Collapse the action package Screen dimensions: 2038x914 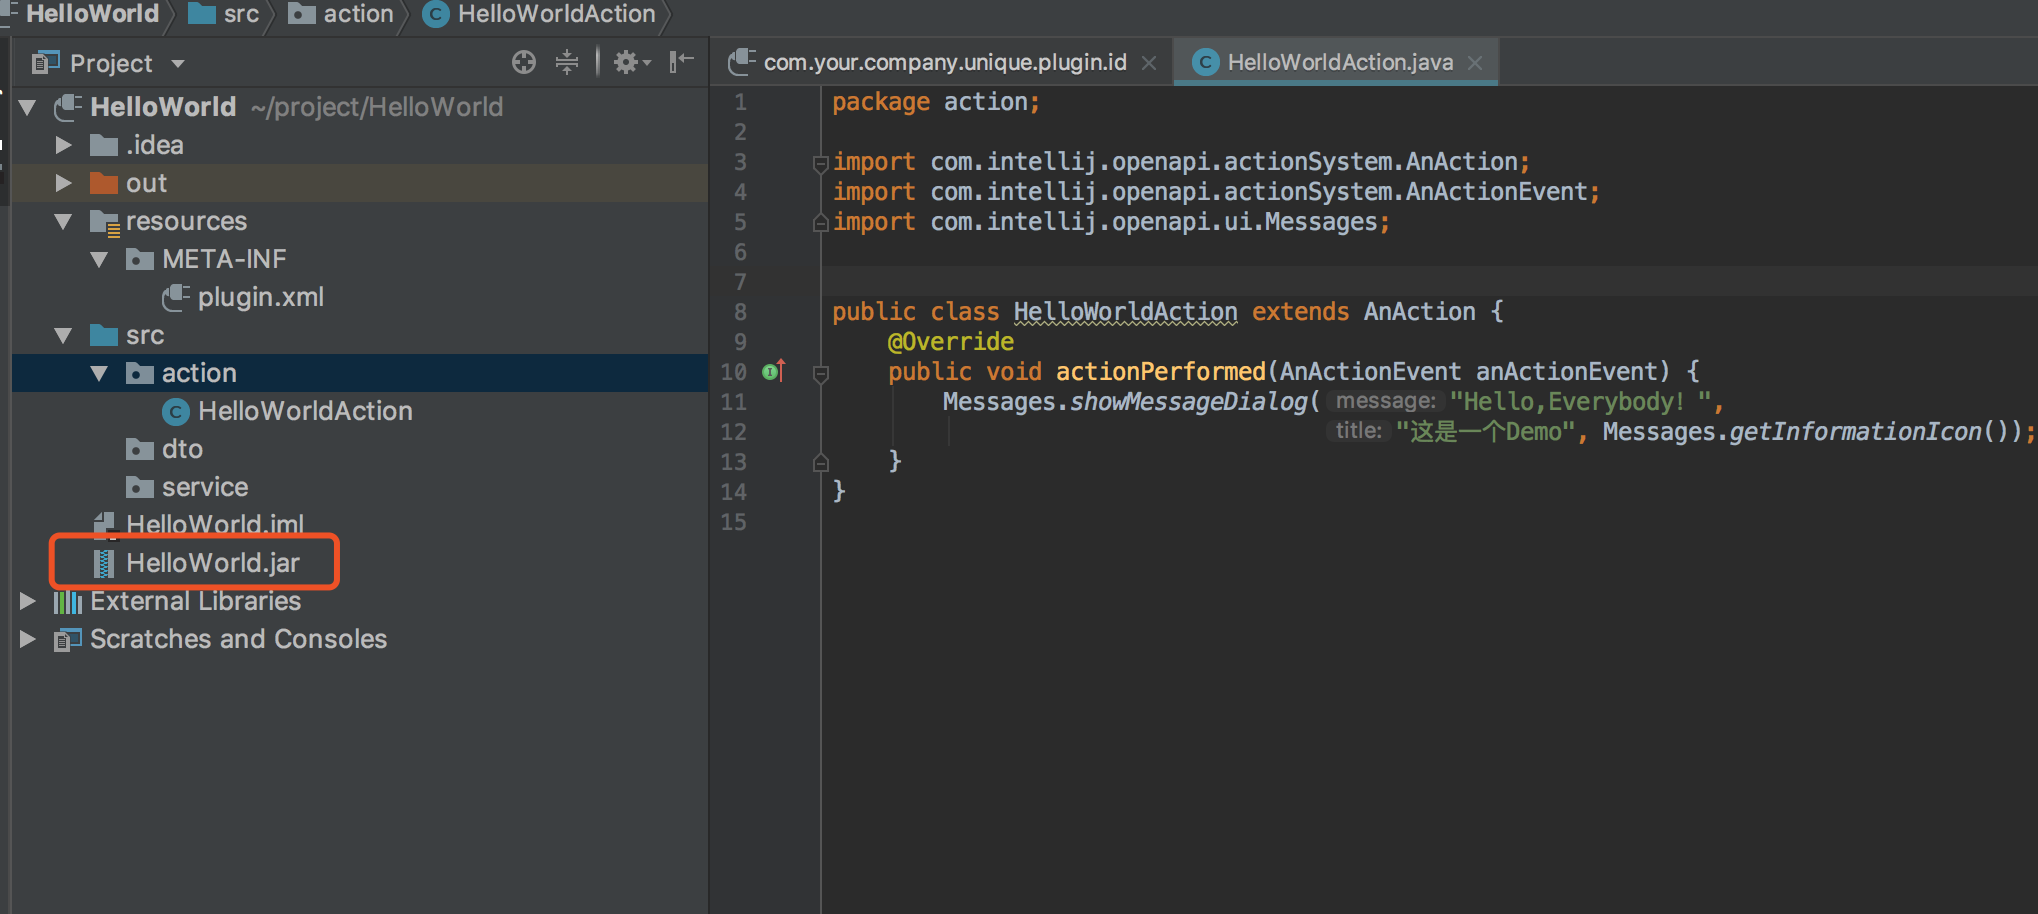(x=100, y=373)
